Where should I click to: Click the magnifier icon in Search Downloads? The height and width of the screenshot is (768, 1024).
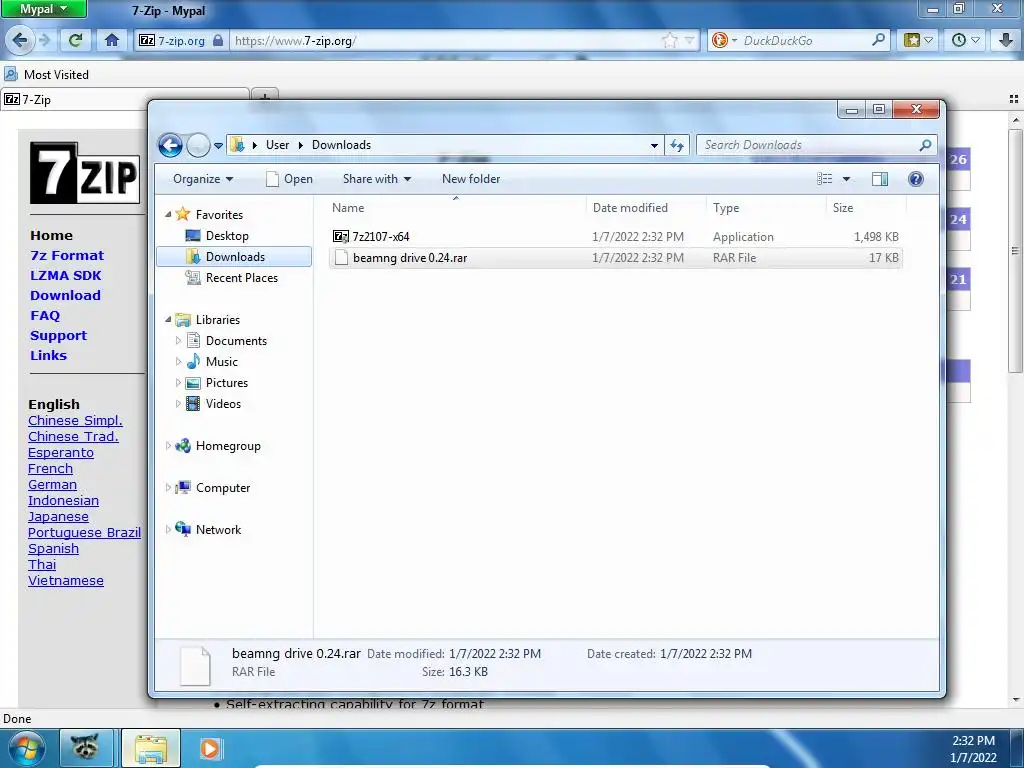point(925,145)
